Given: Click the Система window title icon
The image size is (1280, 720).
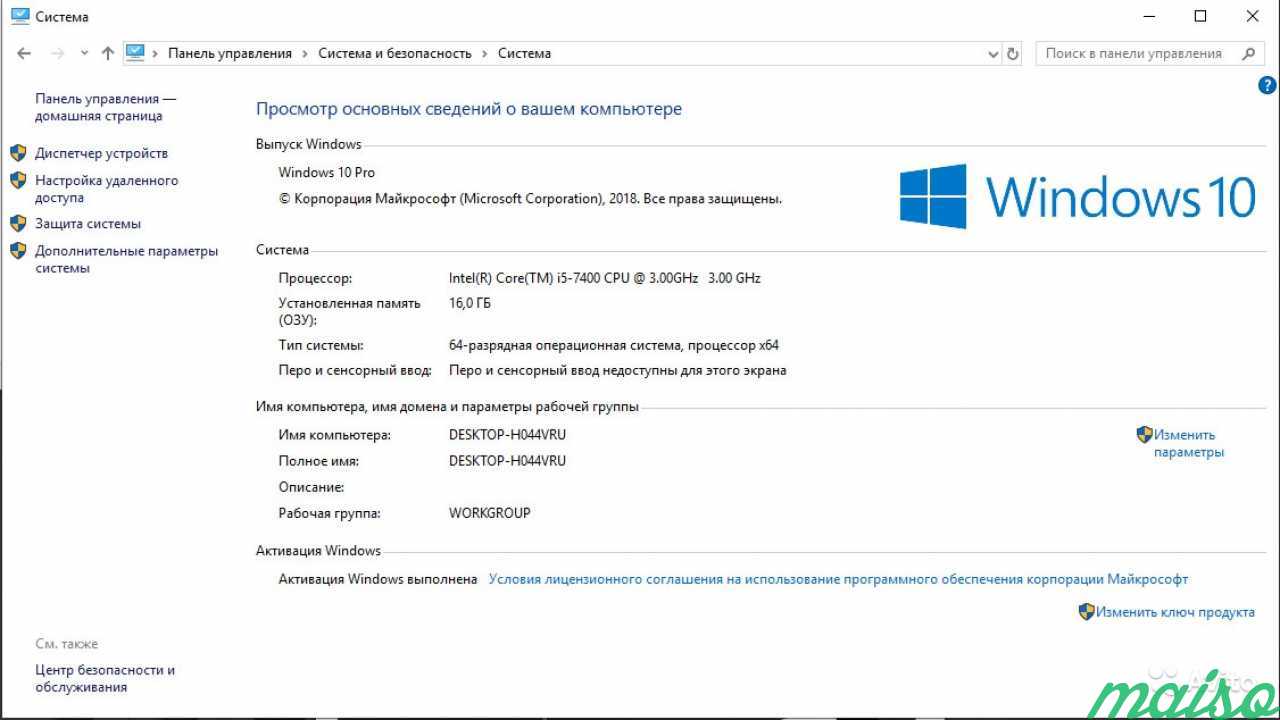Looking at the screenshot, I should [x=19, y=16].
